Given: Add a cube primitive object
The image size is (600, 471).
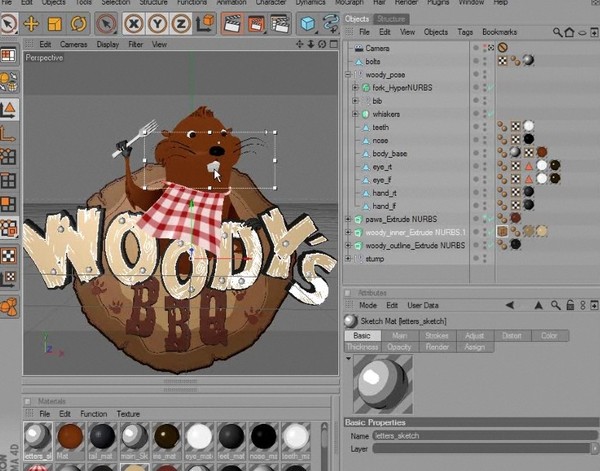Looking at the screenshot, I should [x=307, y=24].
